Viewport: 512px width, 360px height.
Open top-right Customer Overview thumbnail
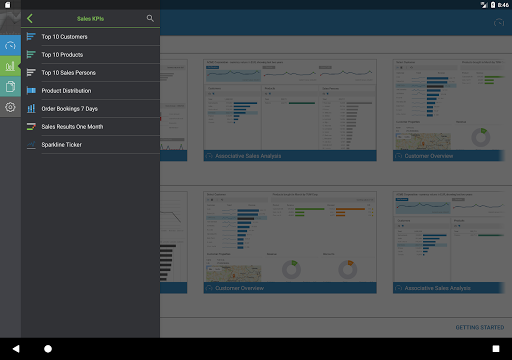[x=448, y=110]
